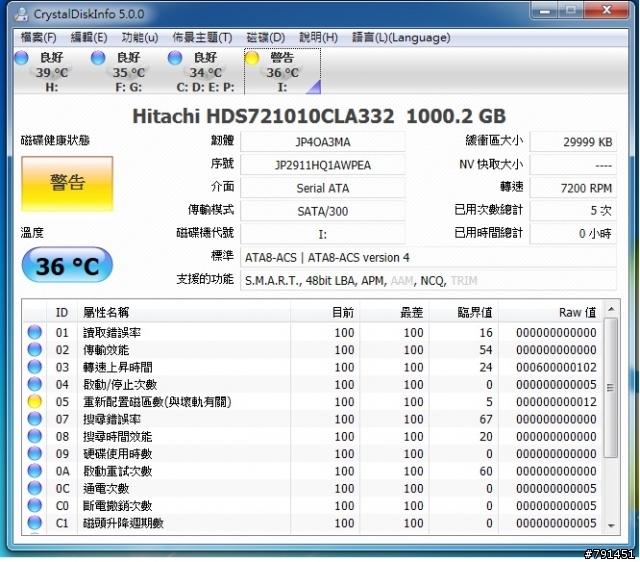The image size is (640, 562).
Task: Select the C: D: E: P: disk tab
Action: (205, 71)
